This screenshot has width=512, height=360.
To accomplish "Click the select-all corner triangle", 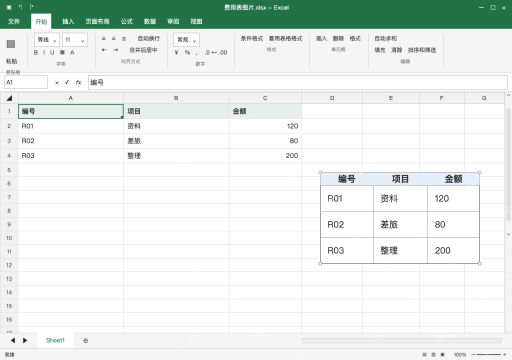I will click(x=9, y=98).
